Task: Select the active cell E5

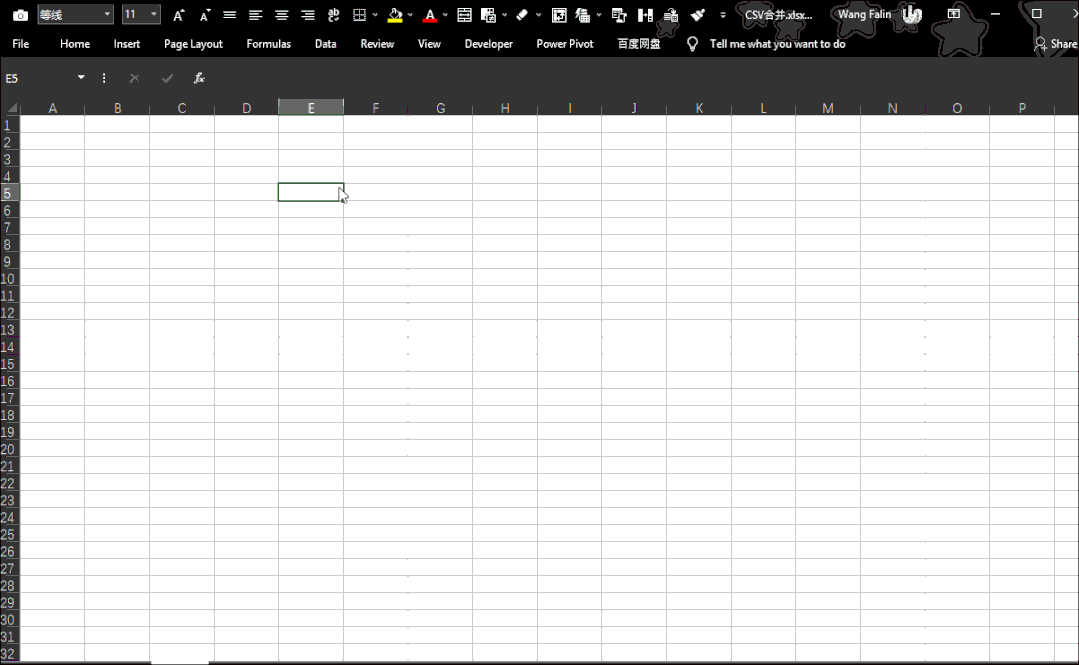Action: pyautogui.click(x=311, y=193)
